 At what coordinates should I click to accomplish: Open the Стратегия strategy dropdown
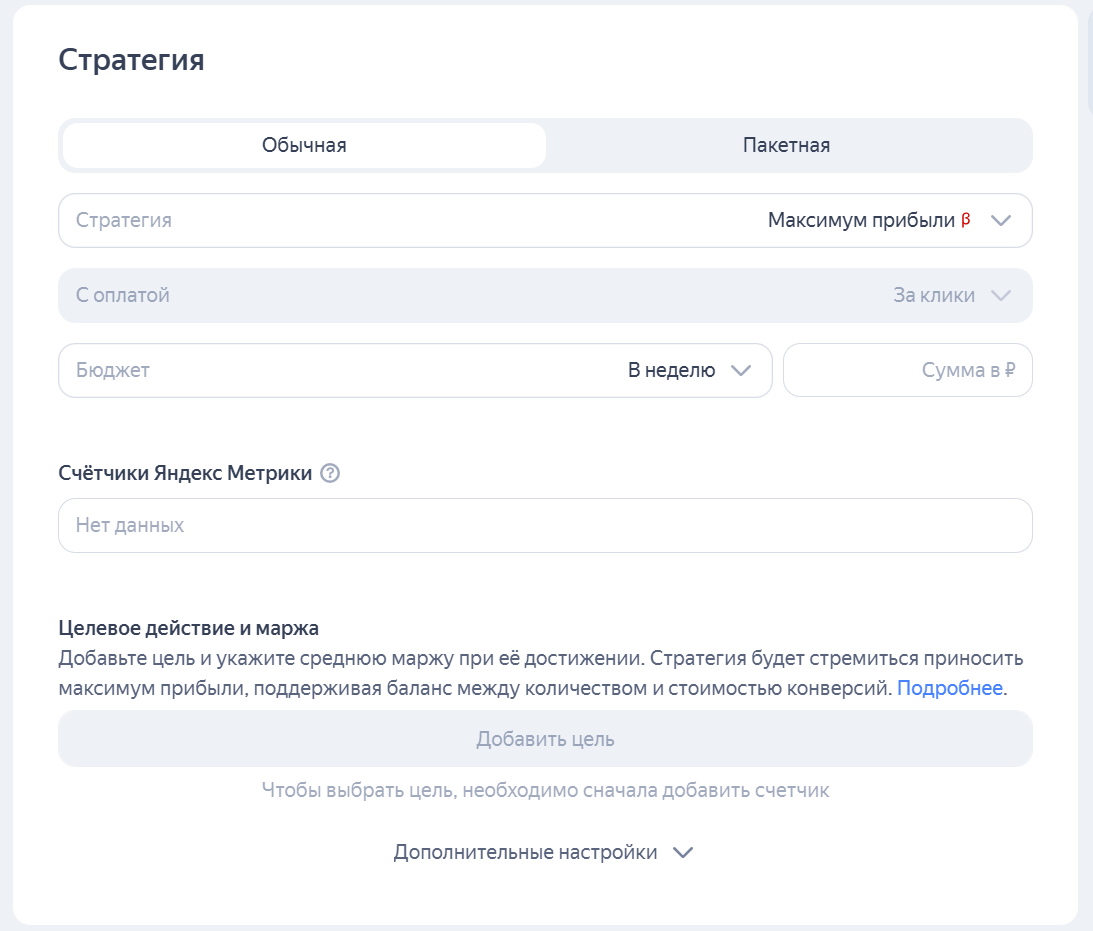[545, 220]
